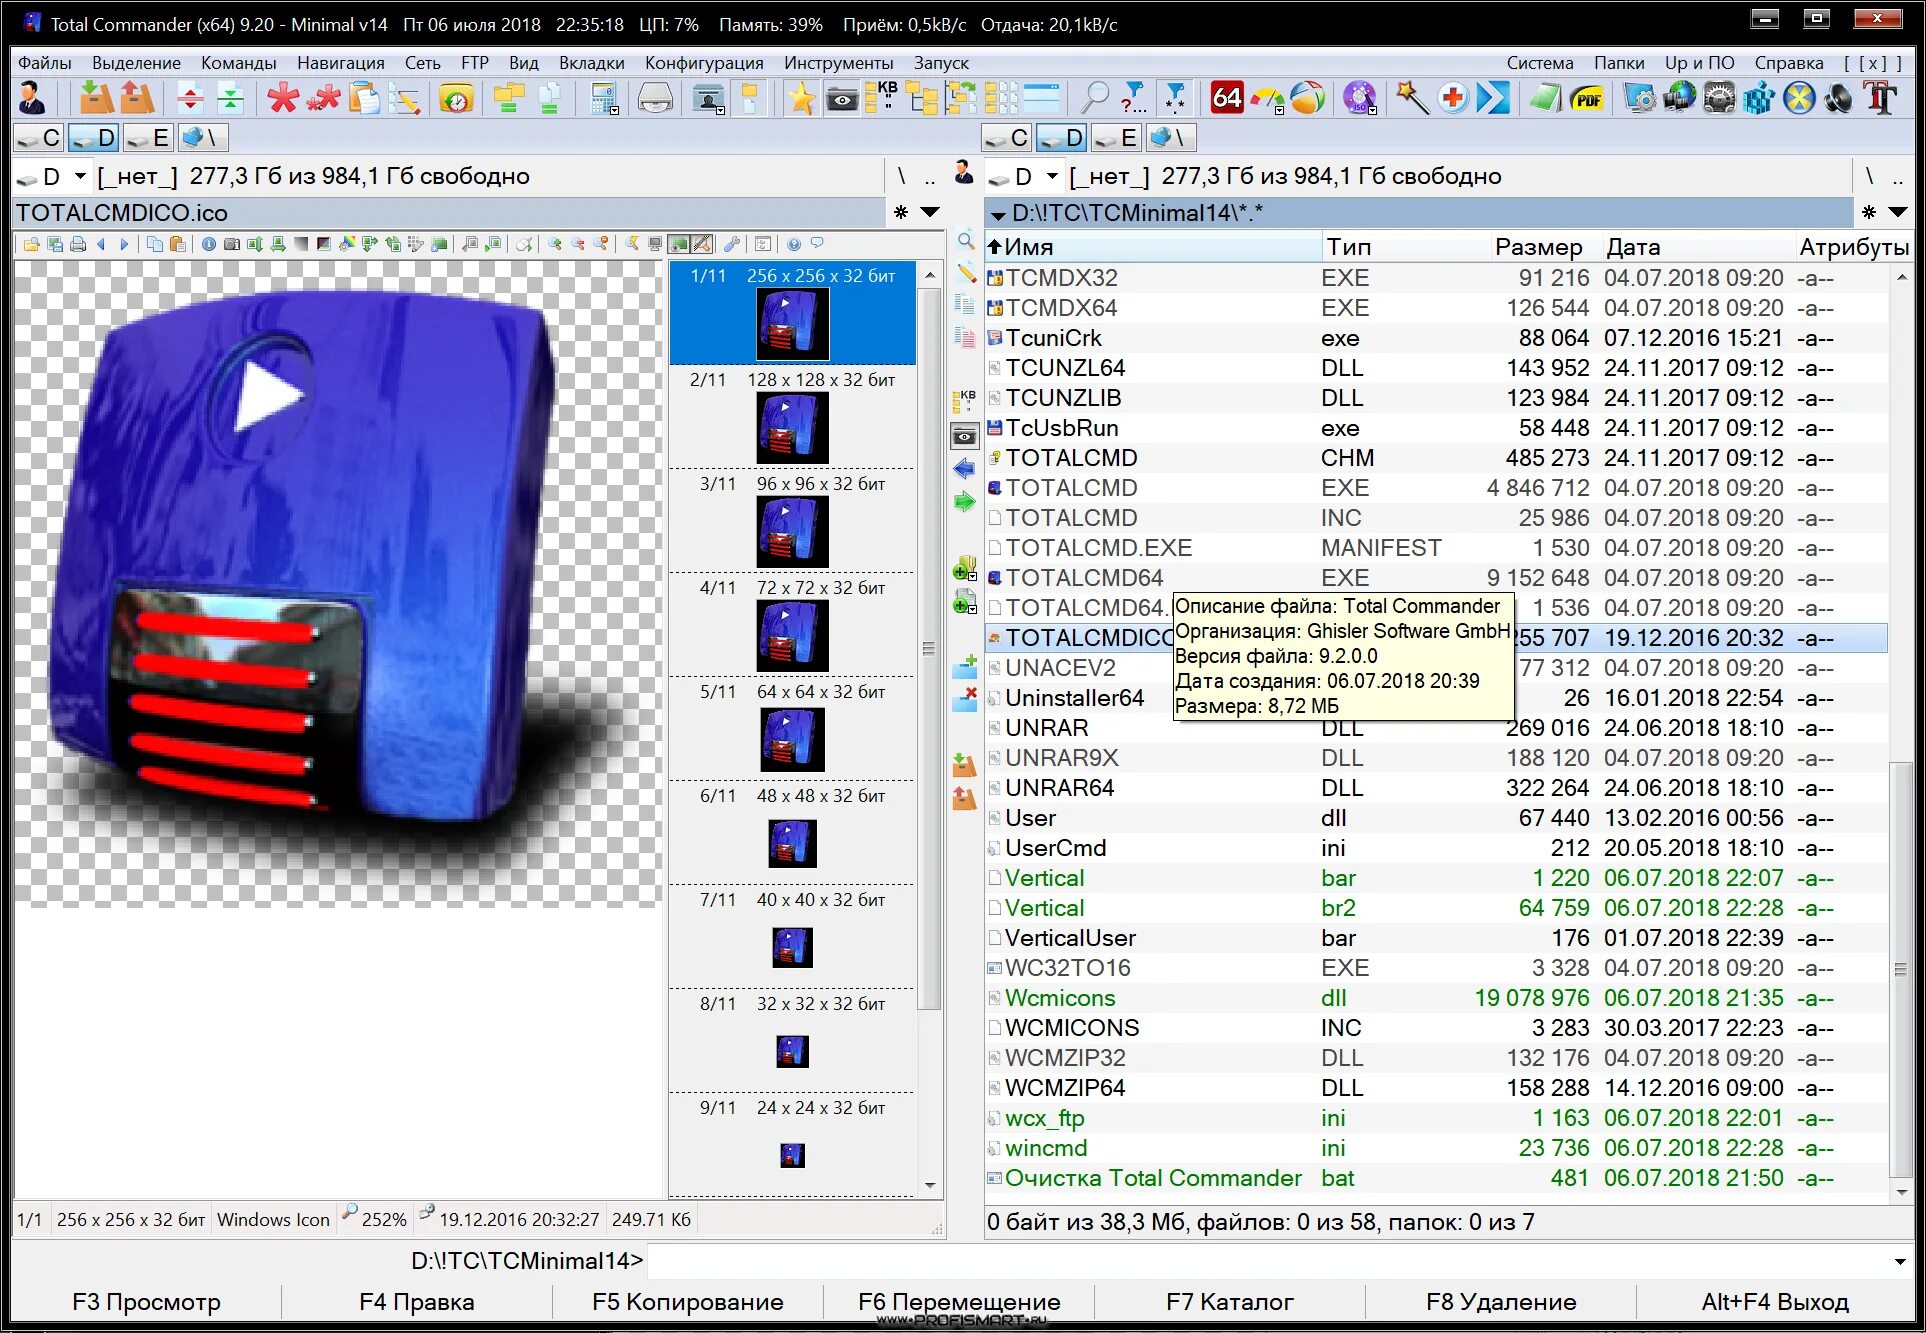1926x1333 pixels.
Task: Click the zoom-in magnifier in viewer toolbar
Action: click(x=555, y=244)
